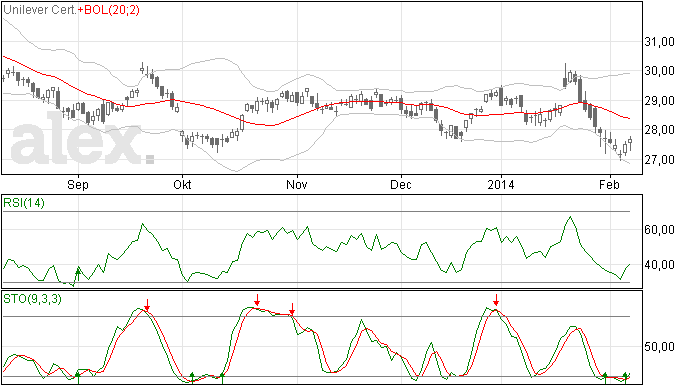Image resolution: width=690 pixels, height=387 pixels.
Task: Click the 30,00 price axis label
Action: tap(659, 71)
